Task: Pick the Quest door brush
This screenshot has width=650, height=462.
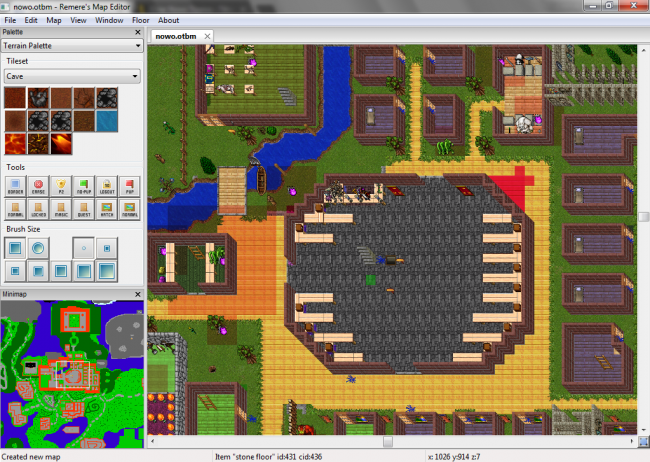Action: coord(84,209)
